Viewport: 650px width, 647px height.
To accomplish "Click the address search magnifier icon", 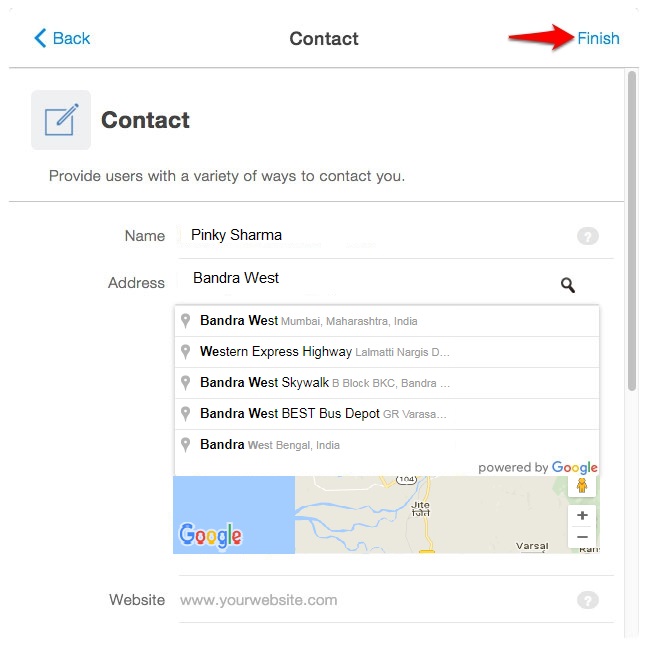I will coord(568,285).
